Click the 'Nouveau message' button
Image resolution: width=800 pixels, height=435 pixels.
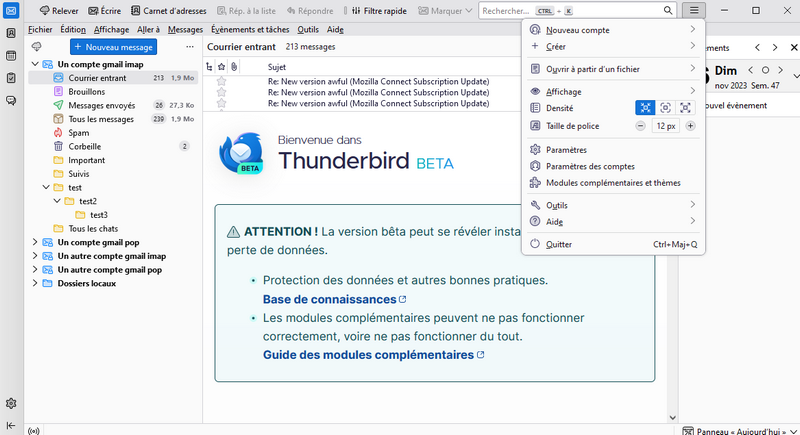[113, 47]
